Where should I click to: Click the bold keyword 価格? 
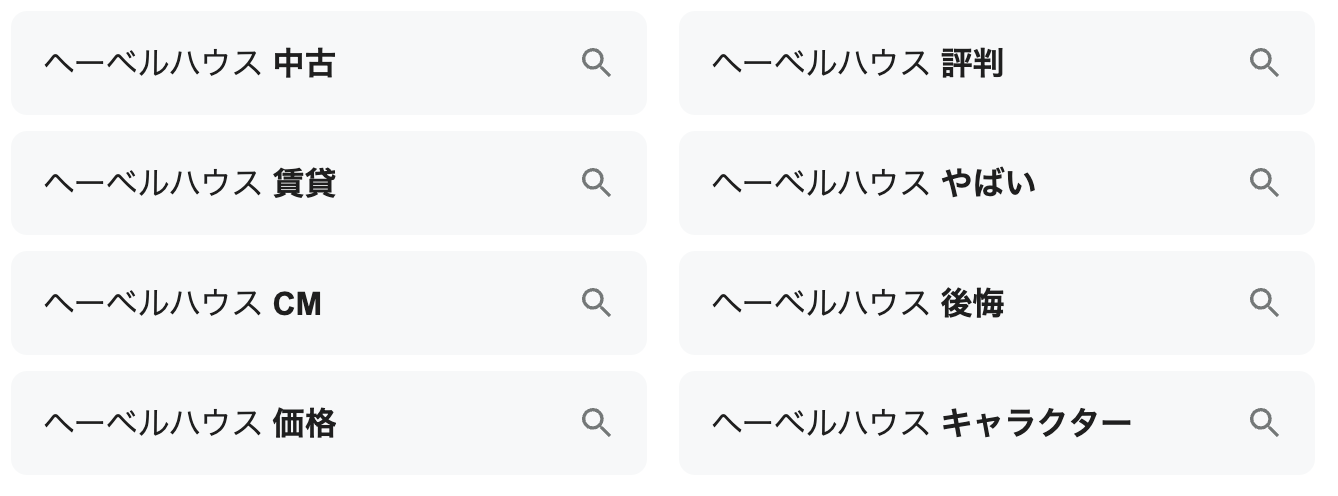(304, 424)
